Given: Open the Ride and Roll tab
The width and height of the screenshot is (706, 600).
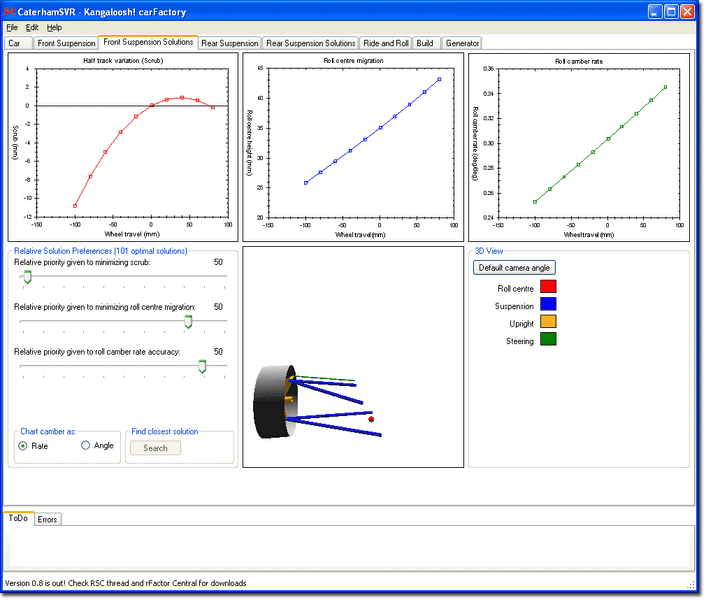Looking at the screenshot, I should click(386, 43).
